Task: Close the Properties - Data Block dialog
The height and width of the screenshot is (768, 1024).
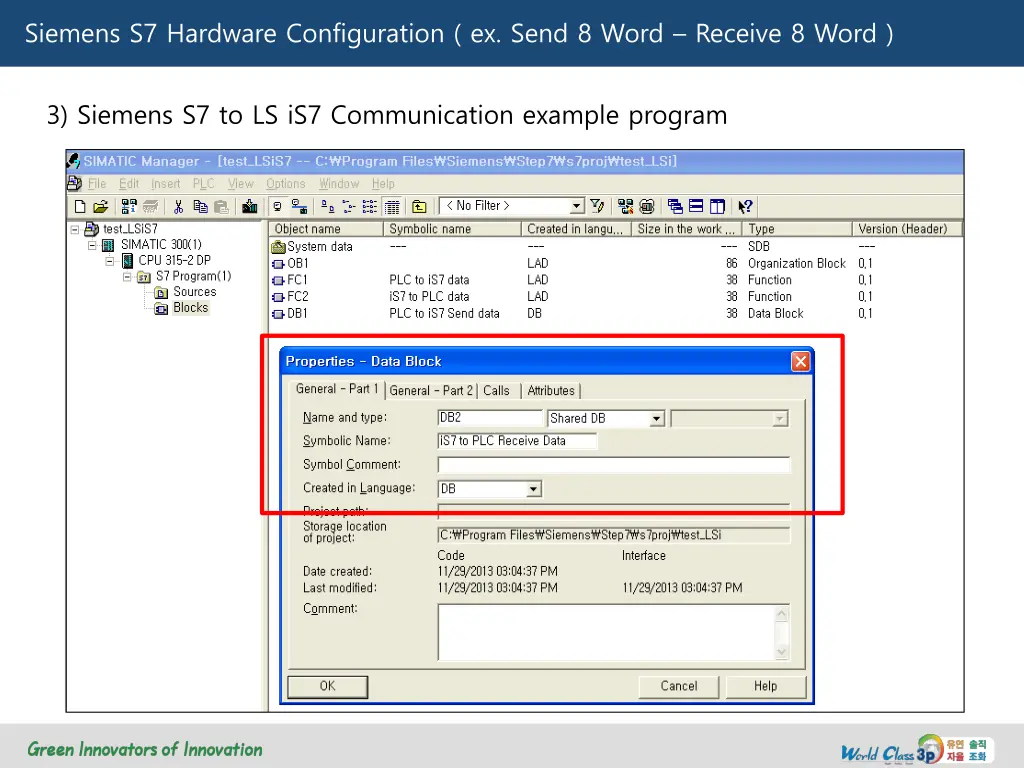Action: point(800,361)
